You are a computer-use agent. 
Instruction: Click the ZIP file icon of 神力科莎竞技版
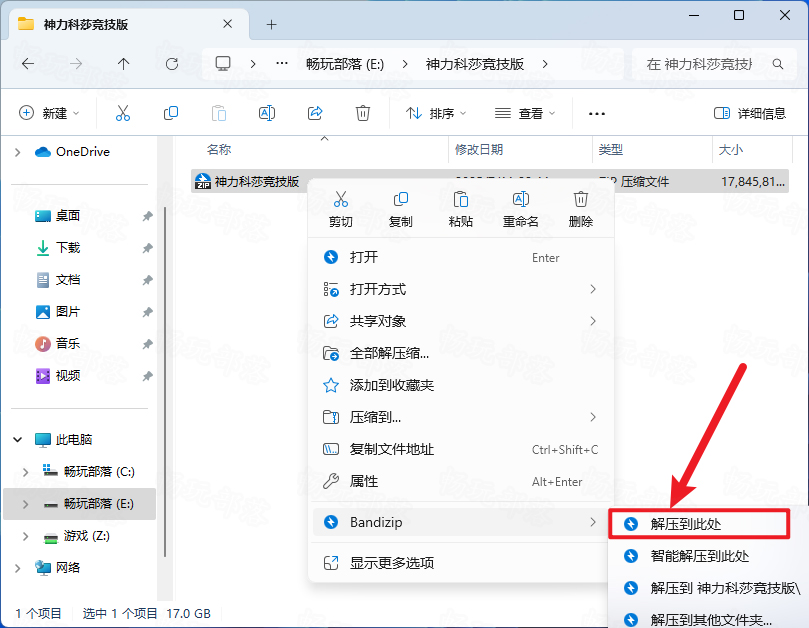(203, 181)
